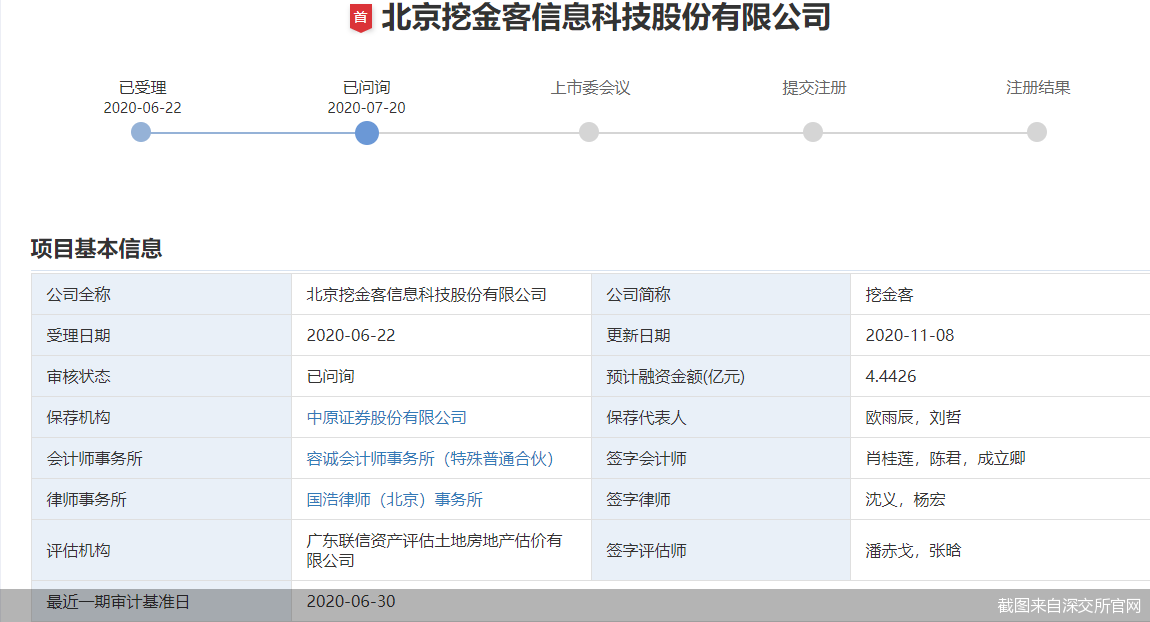The height and width of the screenshot is (622, 1150).
Task: Click the 提交注册 stage label
Action: 814,88
